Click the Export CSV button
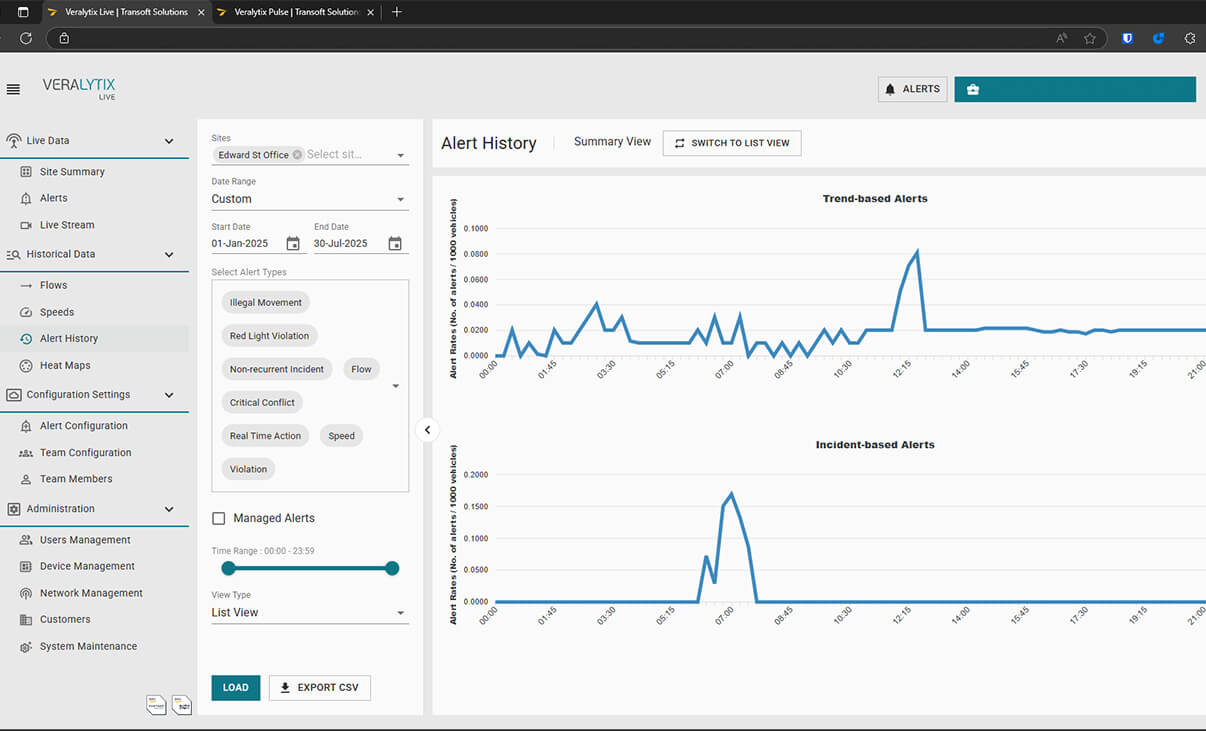Viewport: 1206px width, 731px height. [x=320, y=688]
